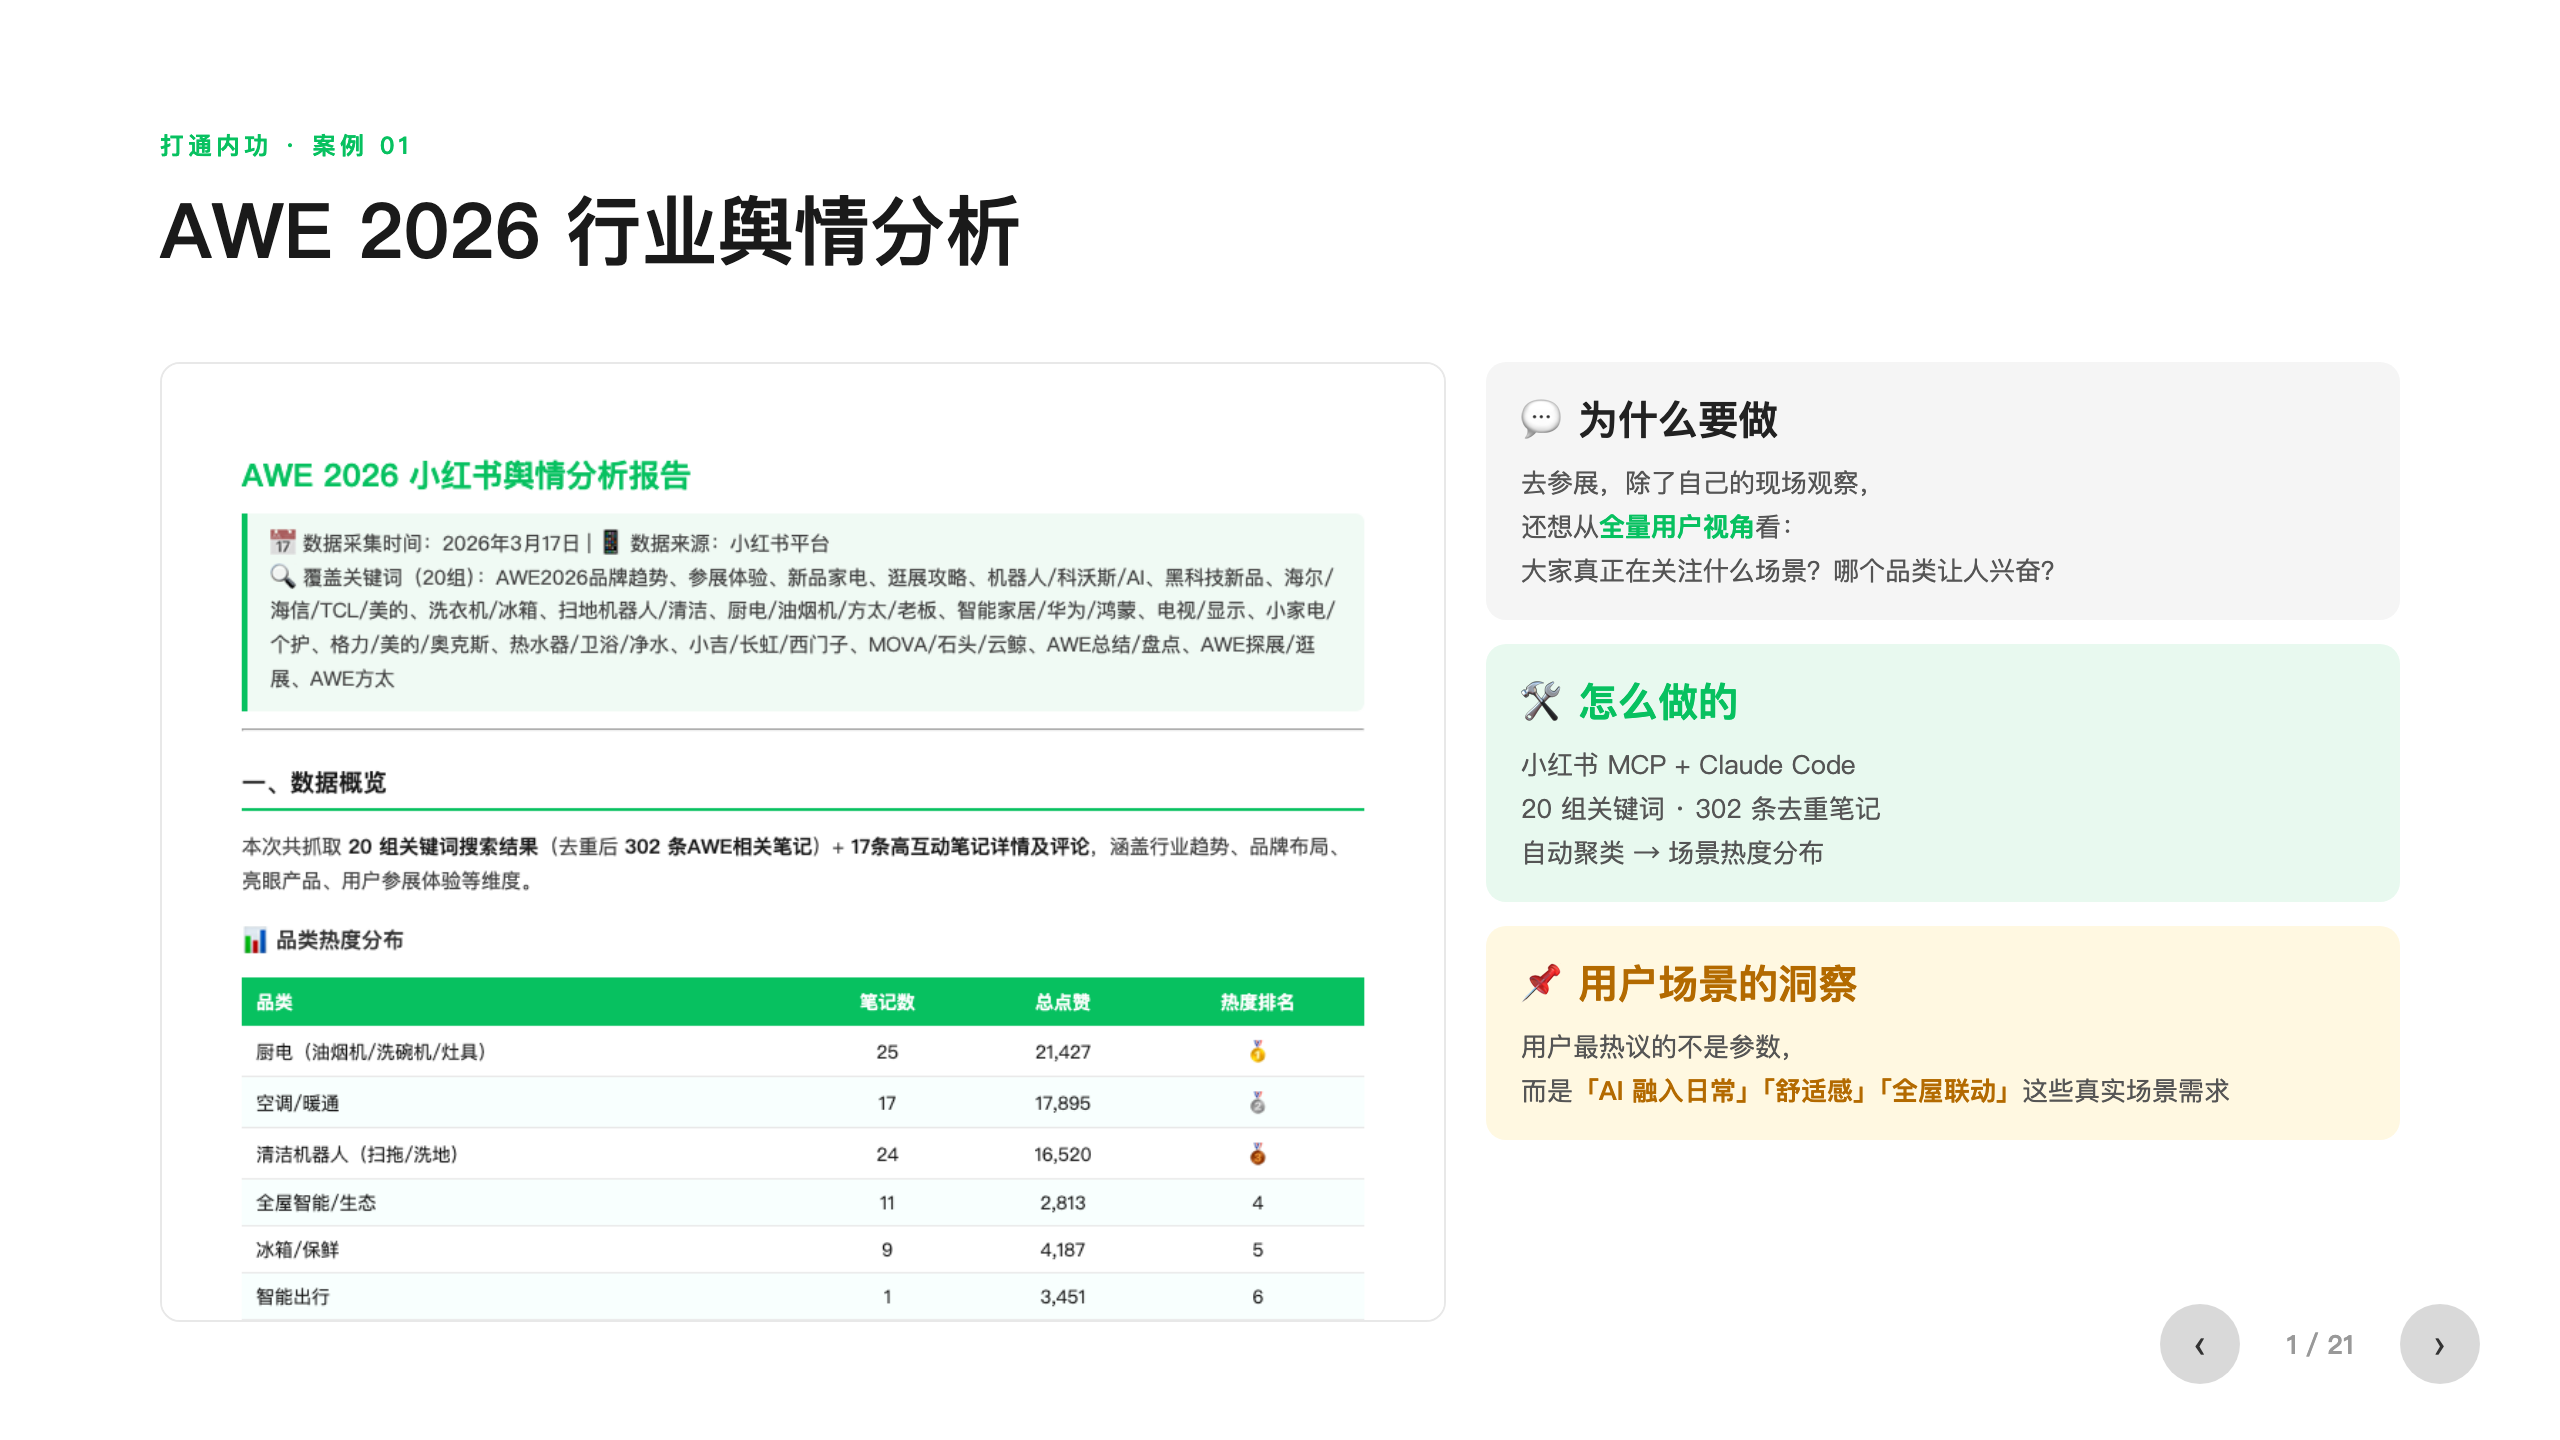Click the green 全量用户视角 highlighted text
The image size is (2560, 1440).
coord(1676,527)
